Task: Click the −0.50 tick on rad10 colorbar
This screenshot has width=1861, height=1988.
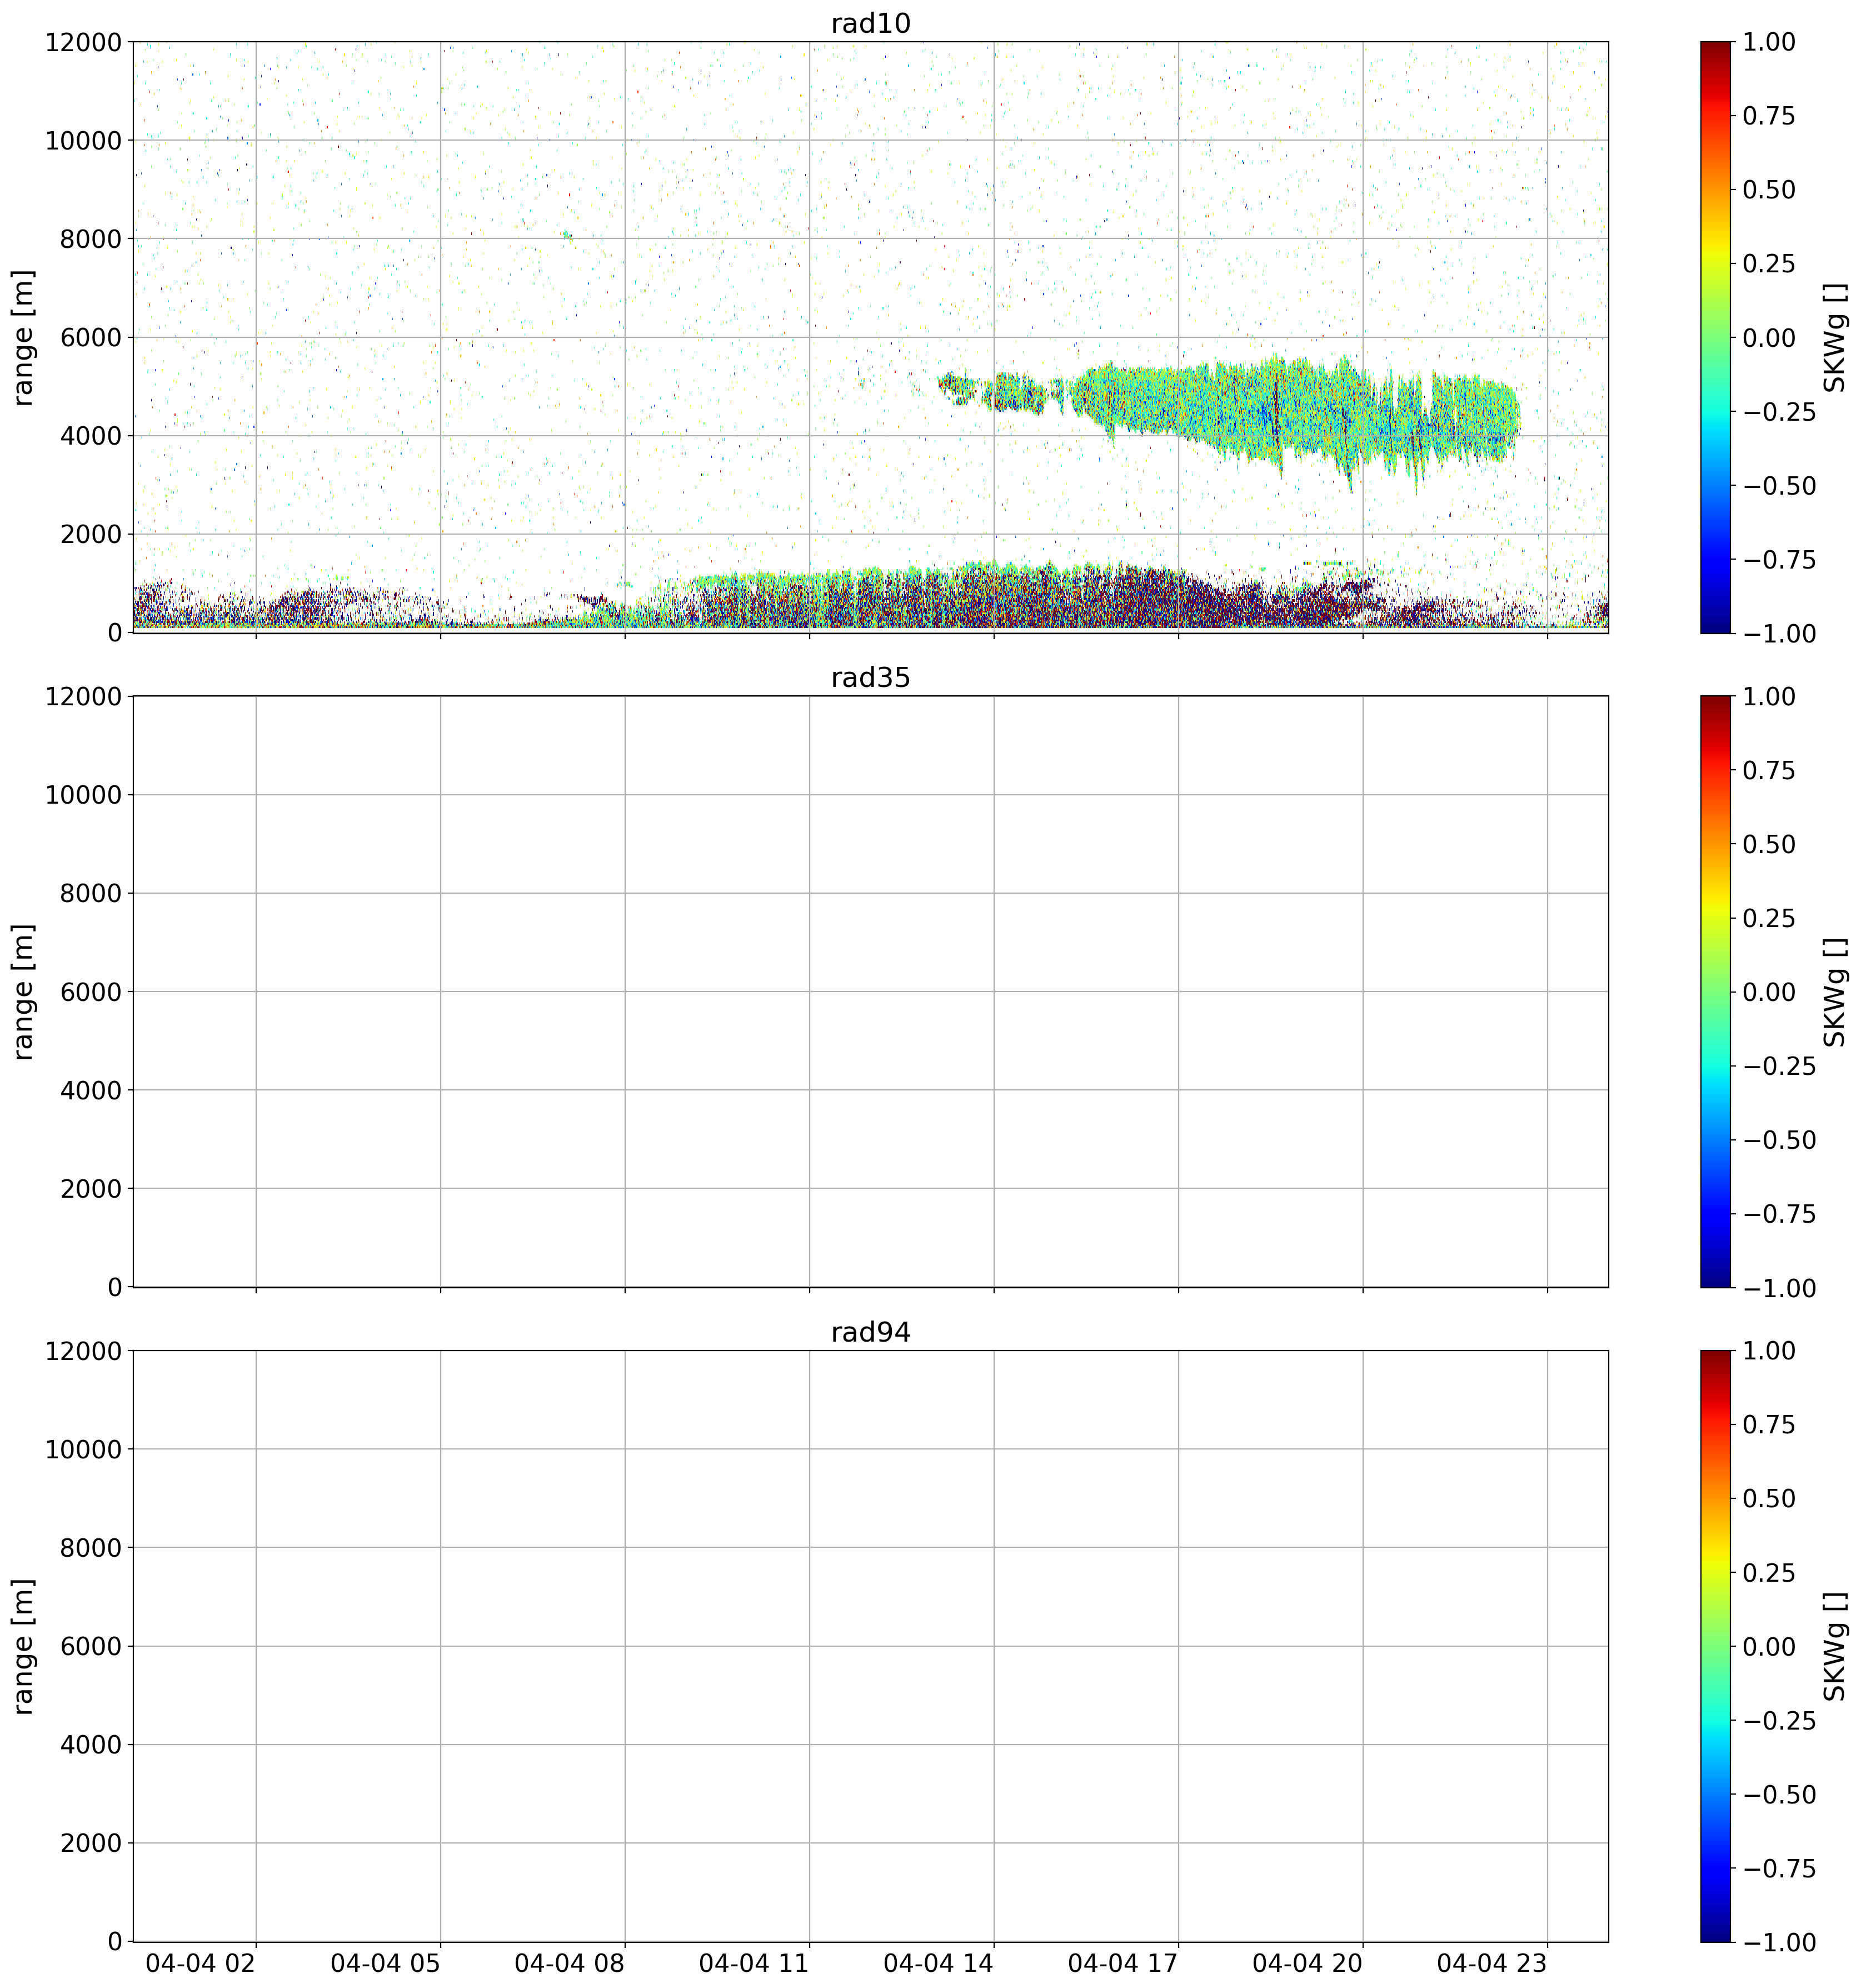Action: click(x=1779, y=486)
